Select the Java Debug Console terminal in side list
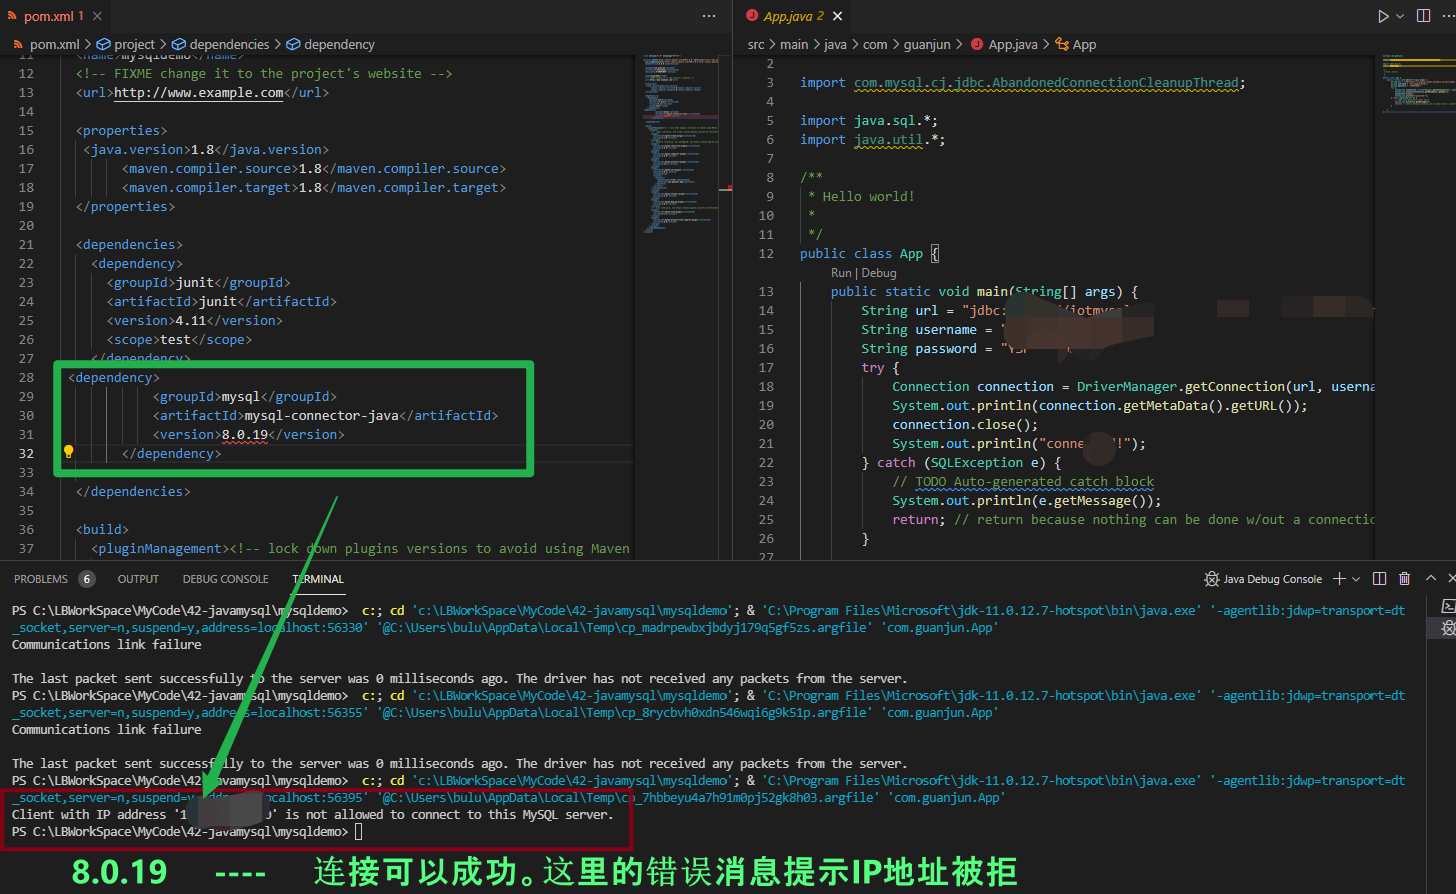 pyautogui.click(x=1447, y=628)
